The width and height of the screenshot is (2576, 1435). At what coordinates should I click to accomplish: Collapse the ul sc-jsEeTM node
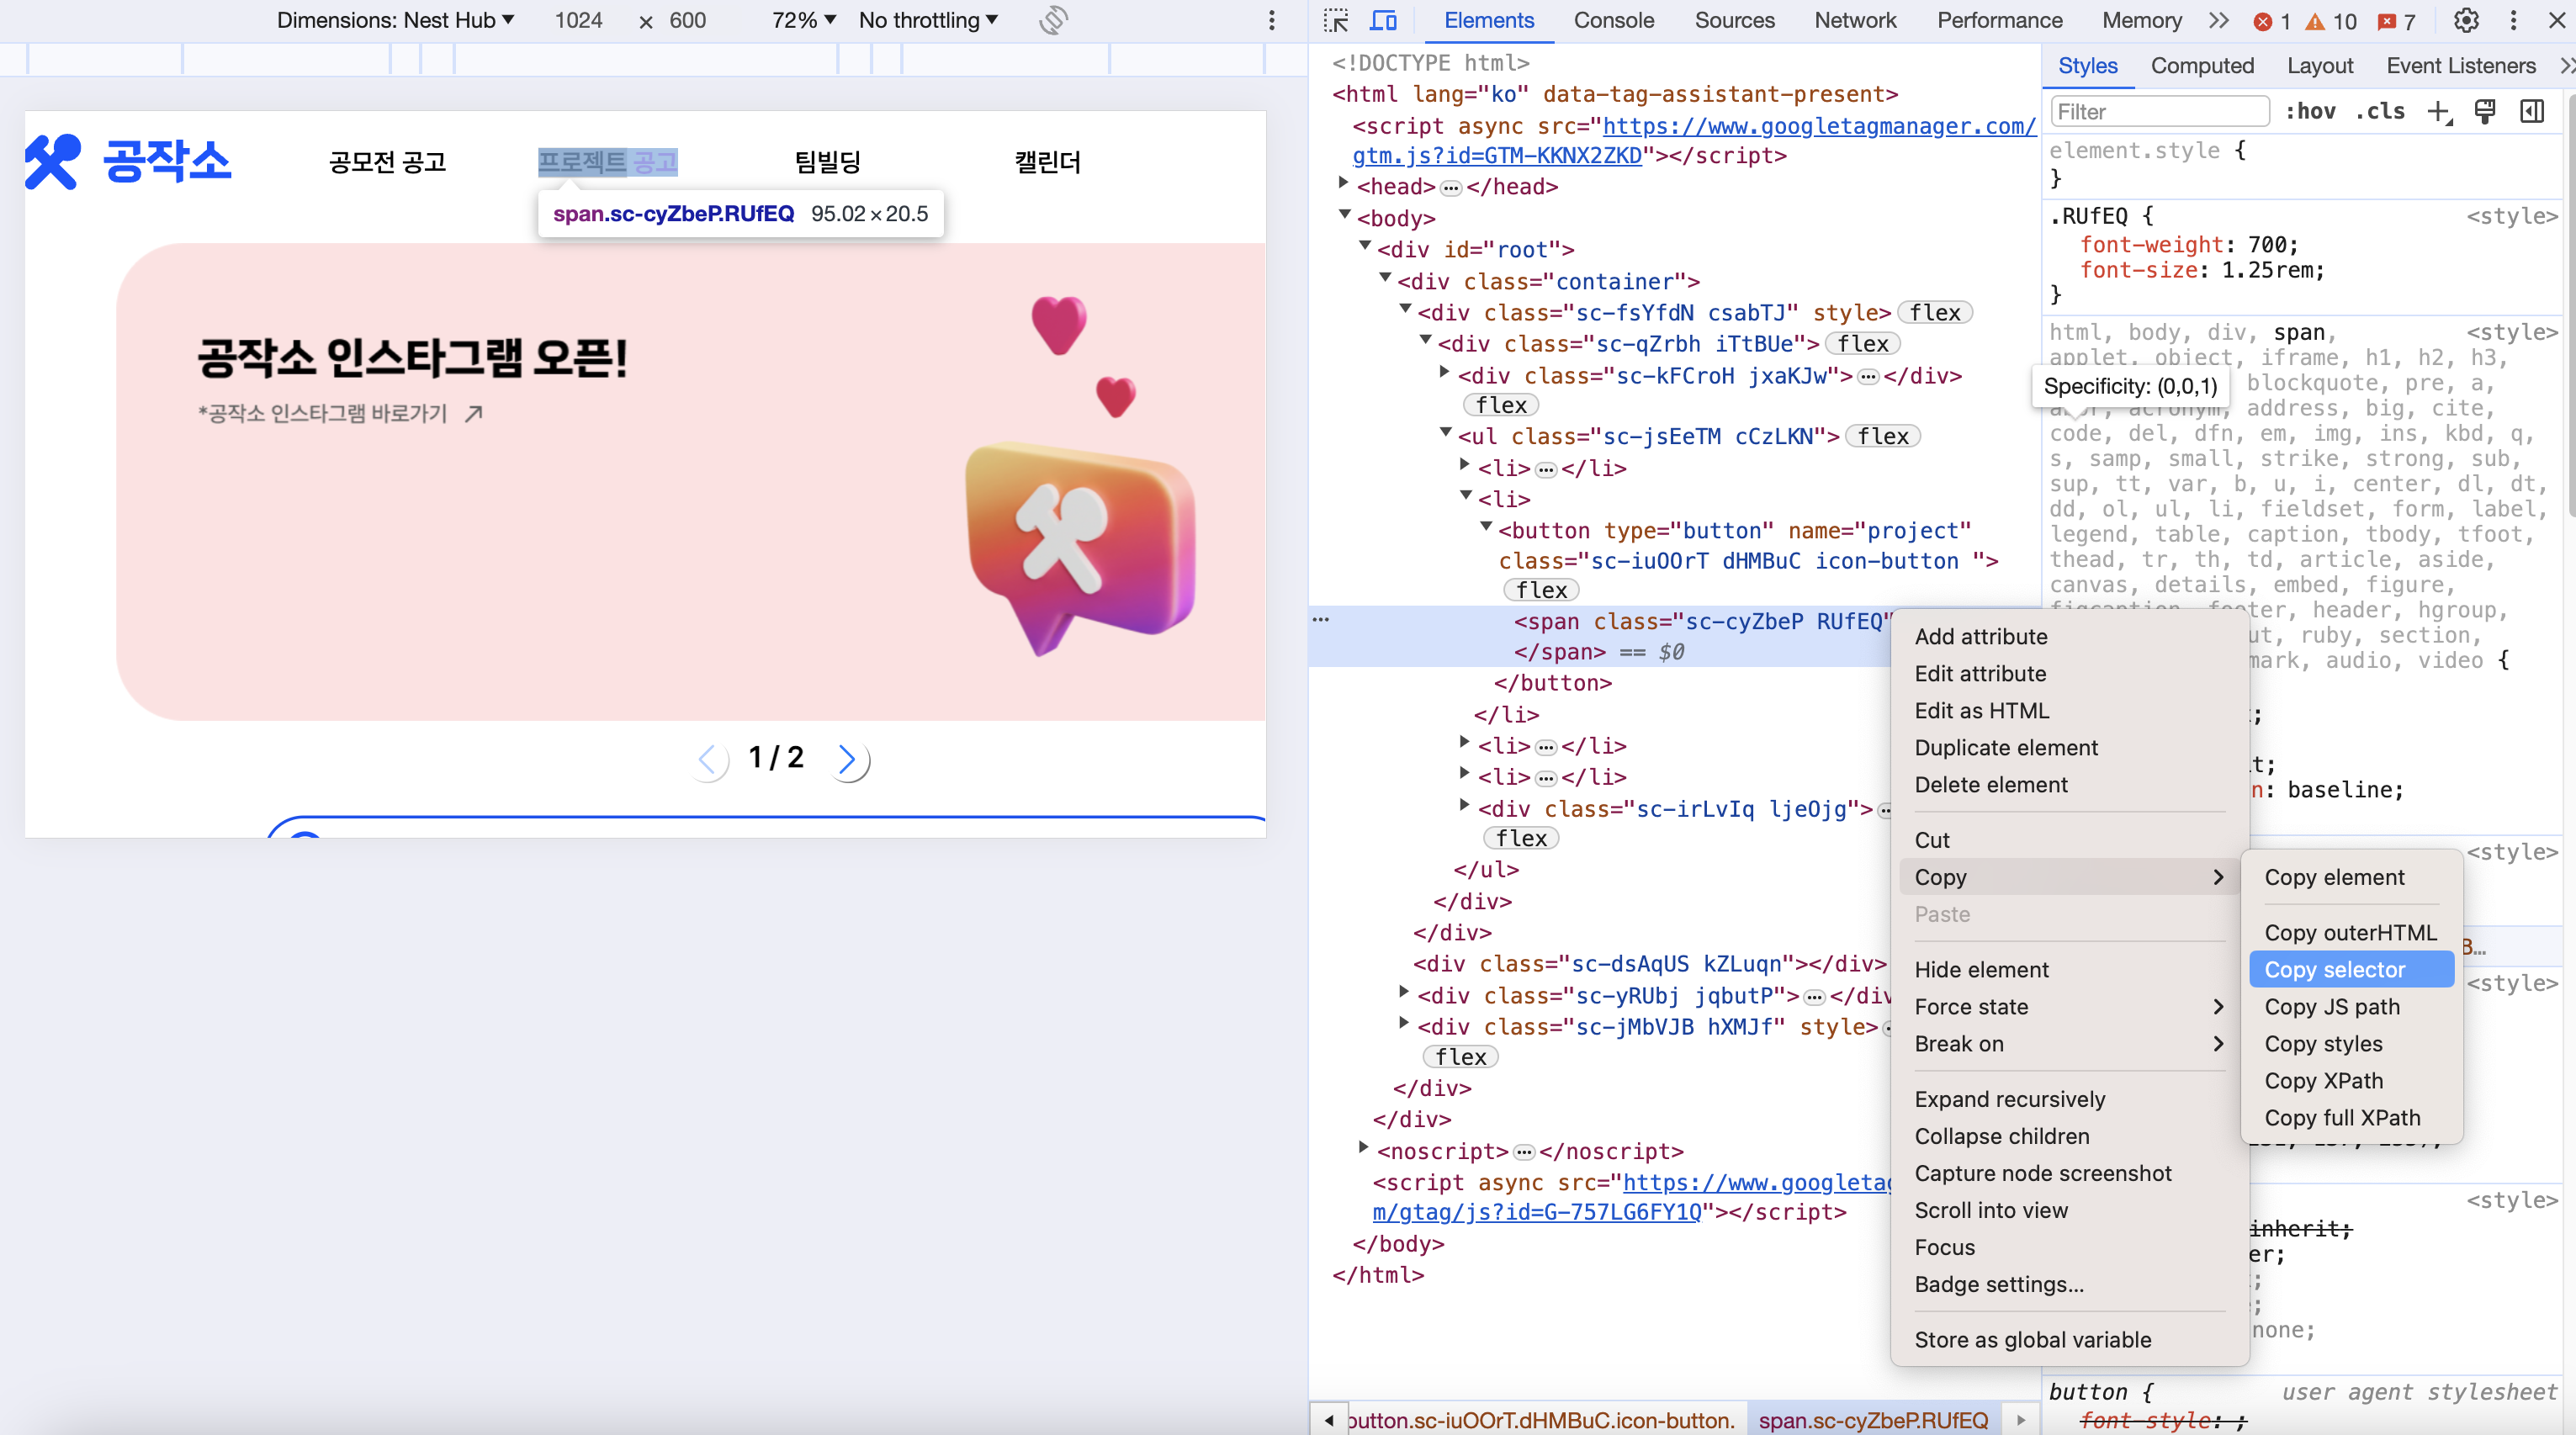(1445, 433)
